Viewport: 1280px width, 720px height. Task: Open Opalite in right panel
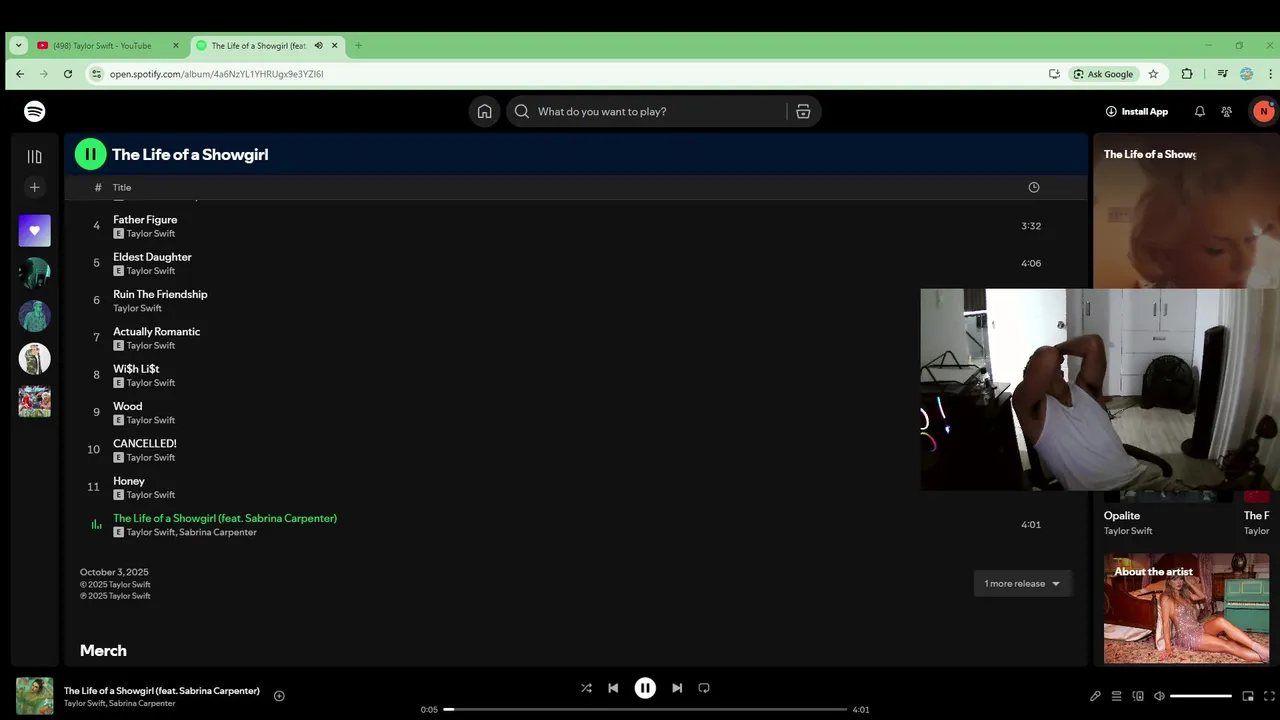(1122, 516)
